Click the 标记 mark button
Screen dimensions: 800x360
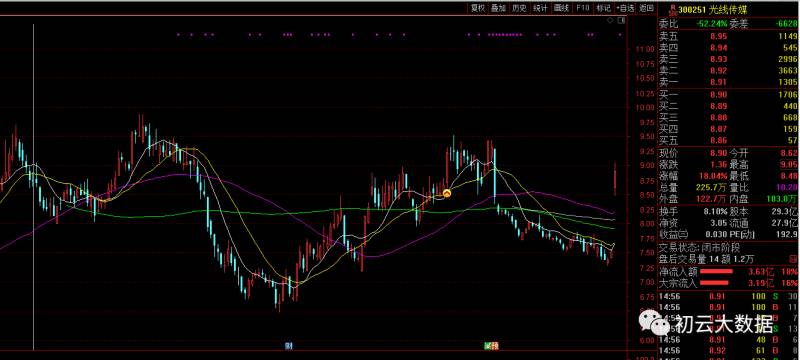[x=604, y=8]
